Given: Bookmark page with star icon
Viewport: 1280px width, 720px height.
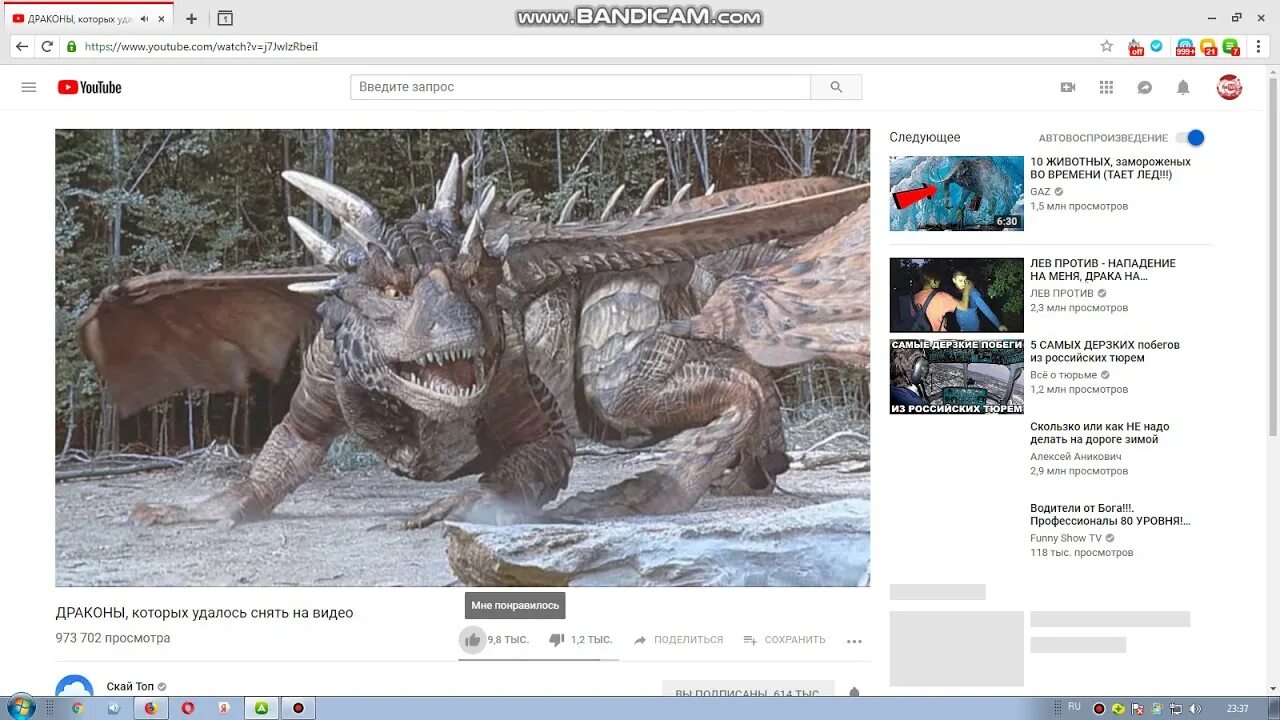Looking at the screenshot, I should click(1106, 46).
